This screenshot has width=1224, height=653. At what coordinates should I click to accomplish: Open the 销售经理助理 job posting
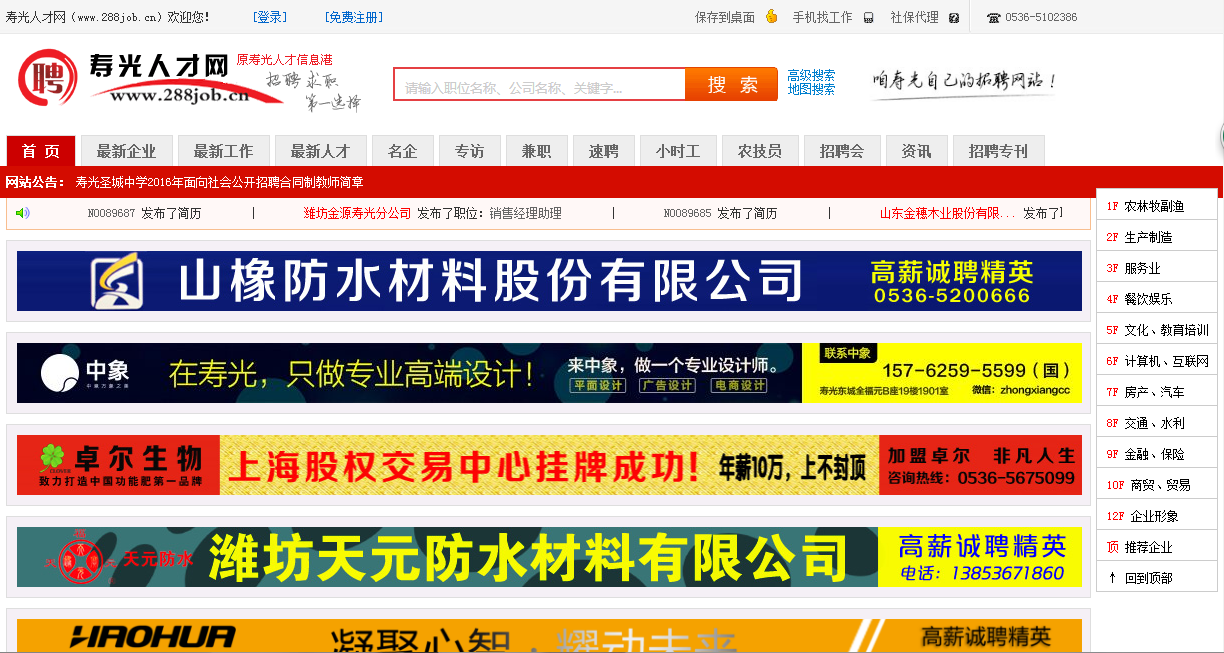click(526, 213)
